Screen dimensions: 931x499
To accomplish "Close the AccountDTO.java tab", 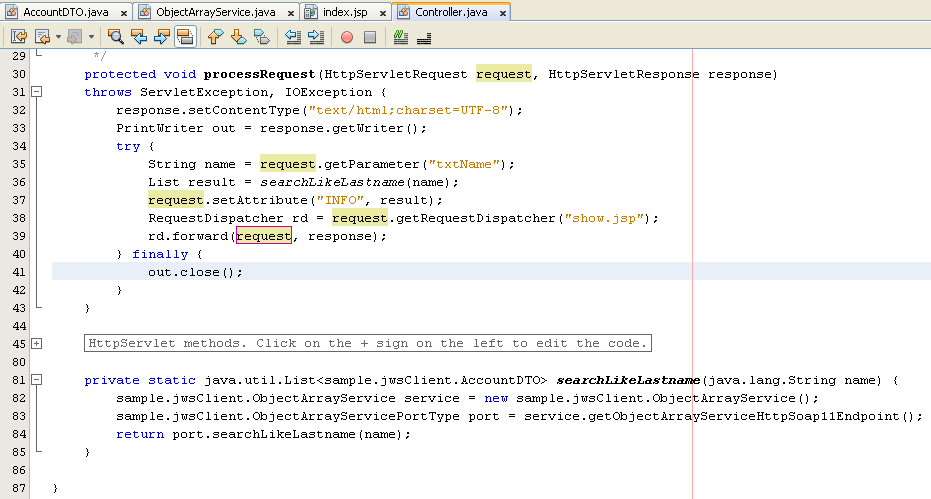I will point(124,13).
